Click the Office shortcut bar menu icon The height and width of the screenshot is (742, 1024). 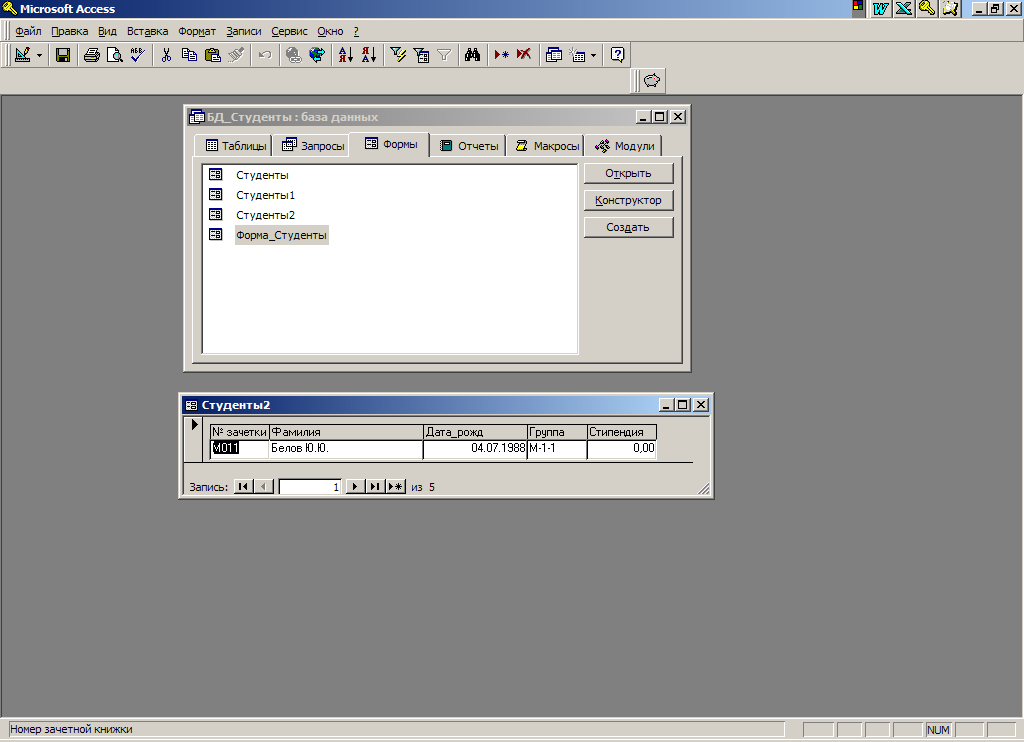pos(858,7)
